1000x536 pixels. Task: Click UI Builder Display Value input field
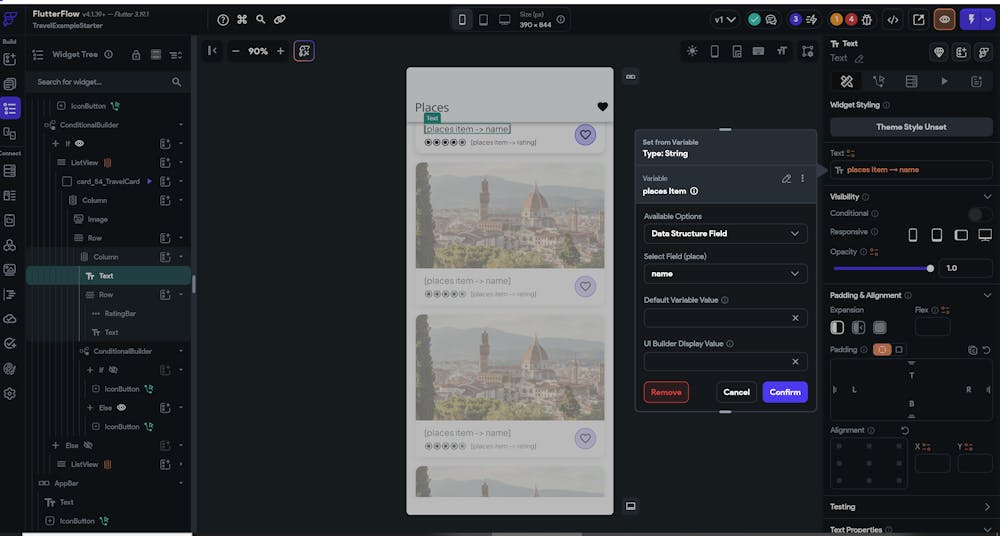pos(725,362)
